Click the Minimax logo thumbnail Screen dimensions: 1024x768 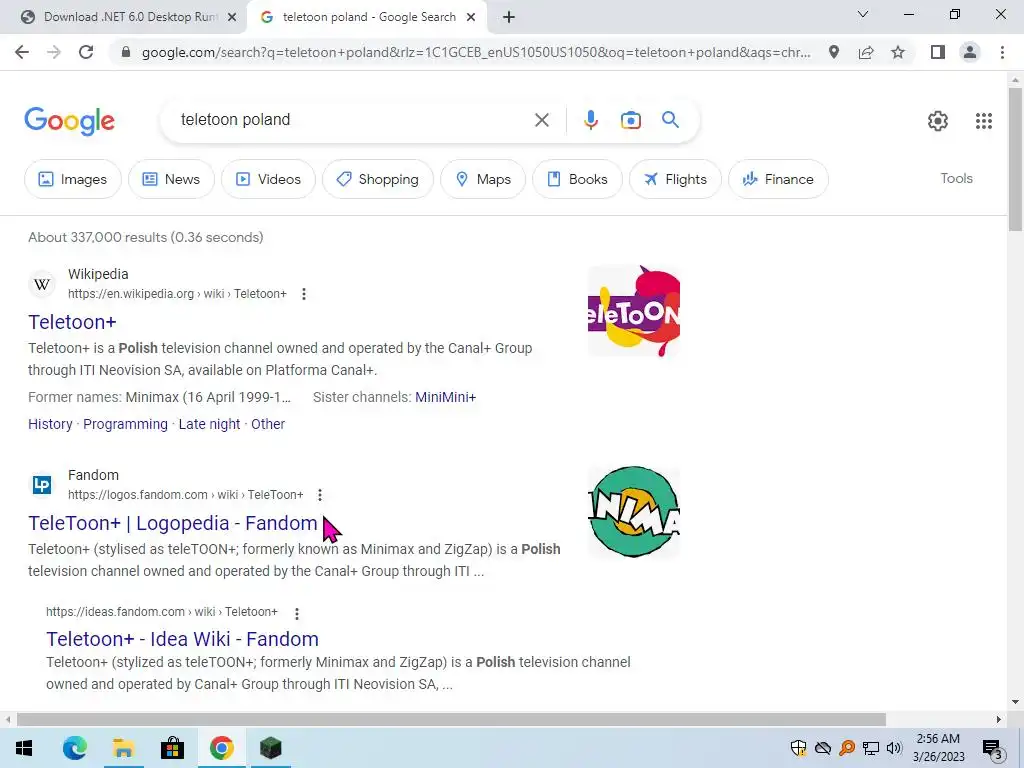(x=633, y=512)
